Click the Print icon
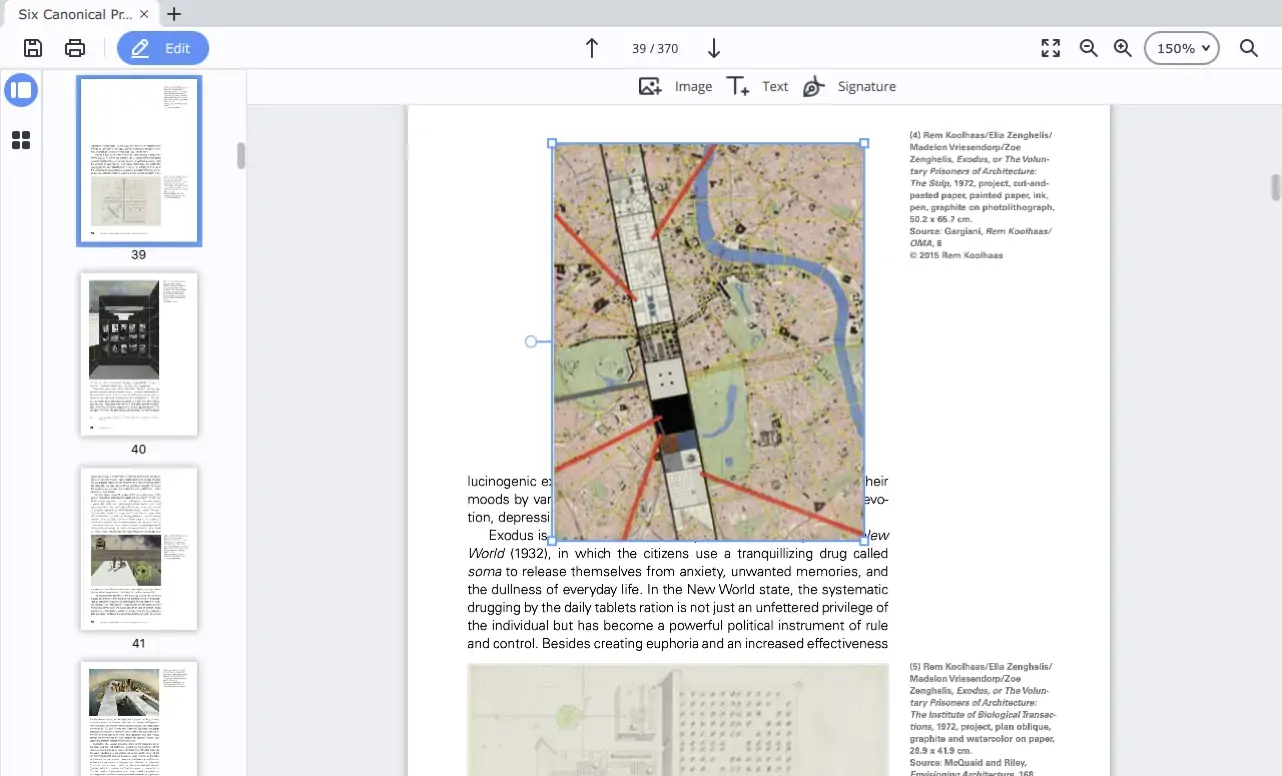The image size is (1282, 776). [75, 48]
